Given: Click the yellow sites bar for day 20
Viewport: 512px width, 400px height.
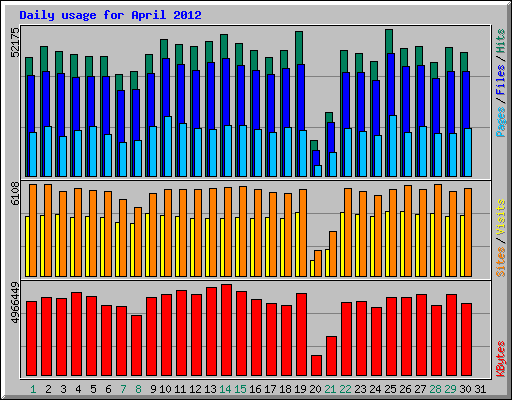Looking at the screenshot, I should (x=312, y=268).
